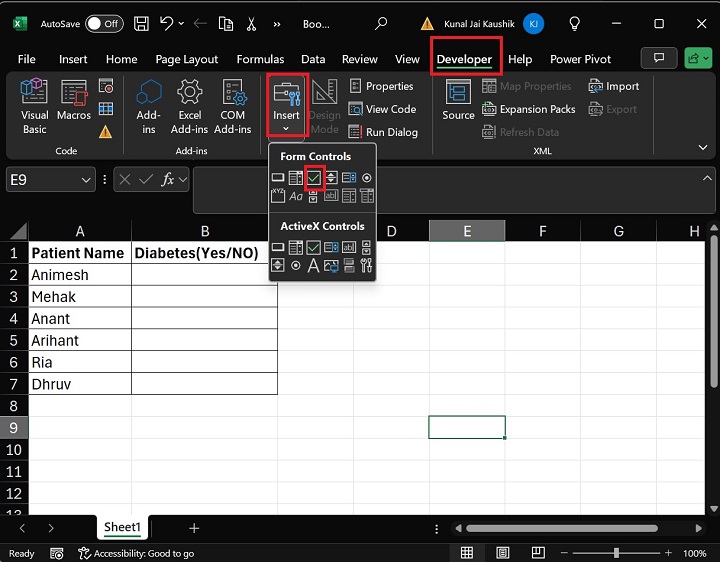Insert an ActiveX label control
This screenshot has width=720, height=562.
click(x=313, y=266)
